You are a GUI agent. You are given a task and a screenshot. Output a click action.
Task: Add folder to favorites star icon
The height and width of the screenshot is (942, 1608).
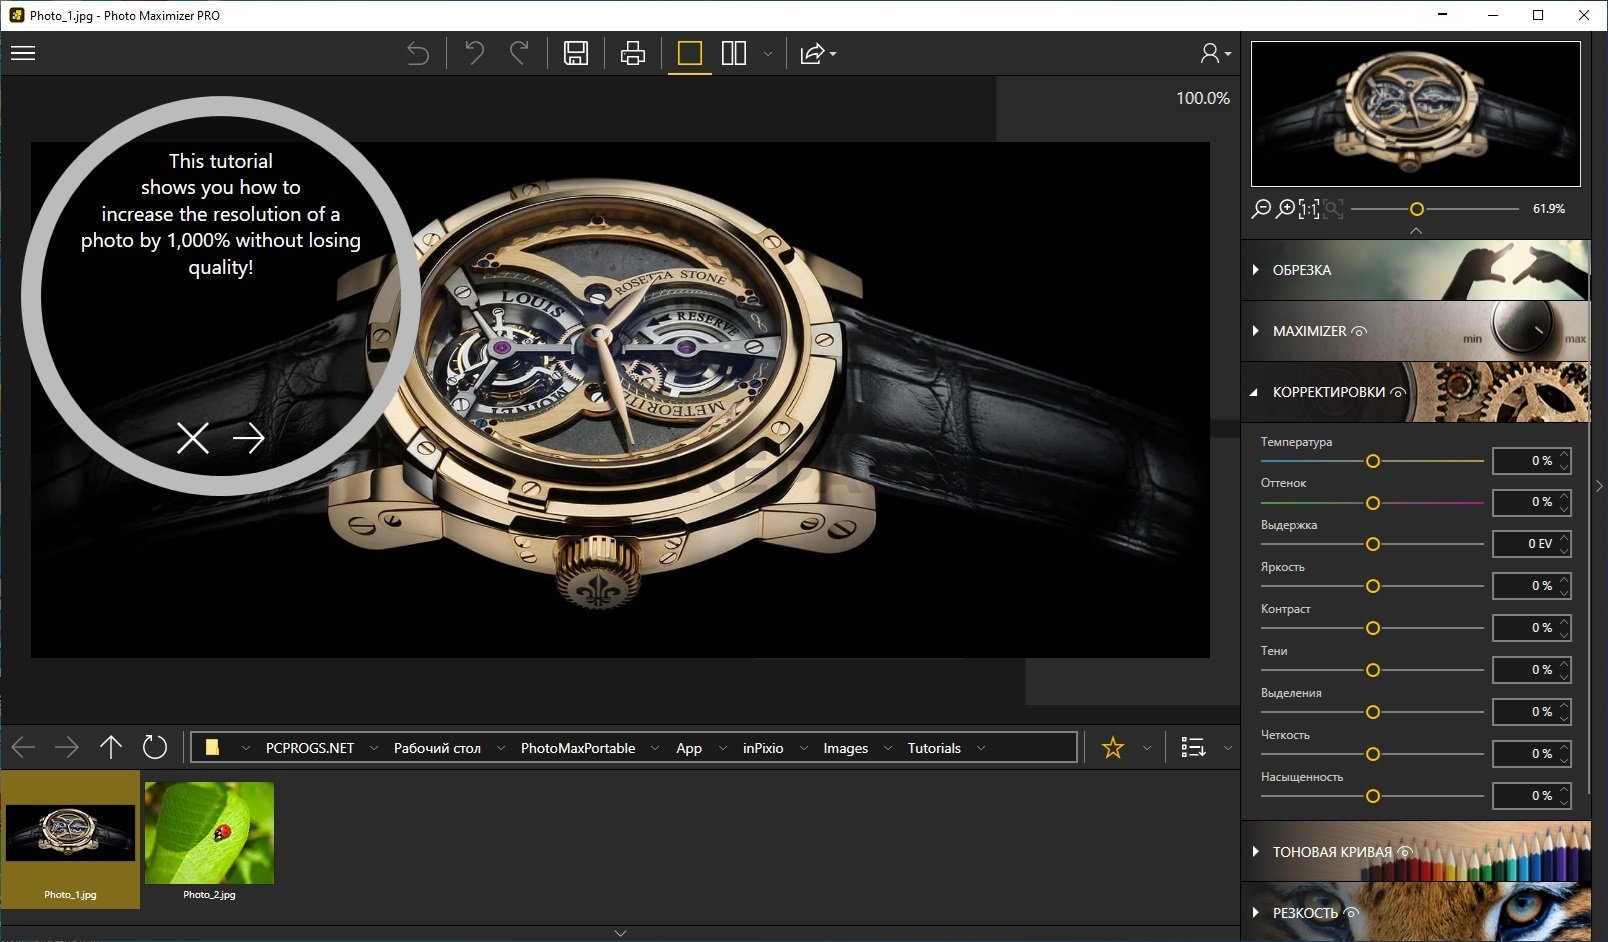(x=1112, y=747)
